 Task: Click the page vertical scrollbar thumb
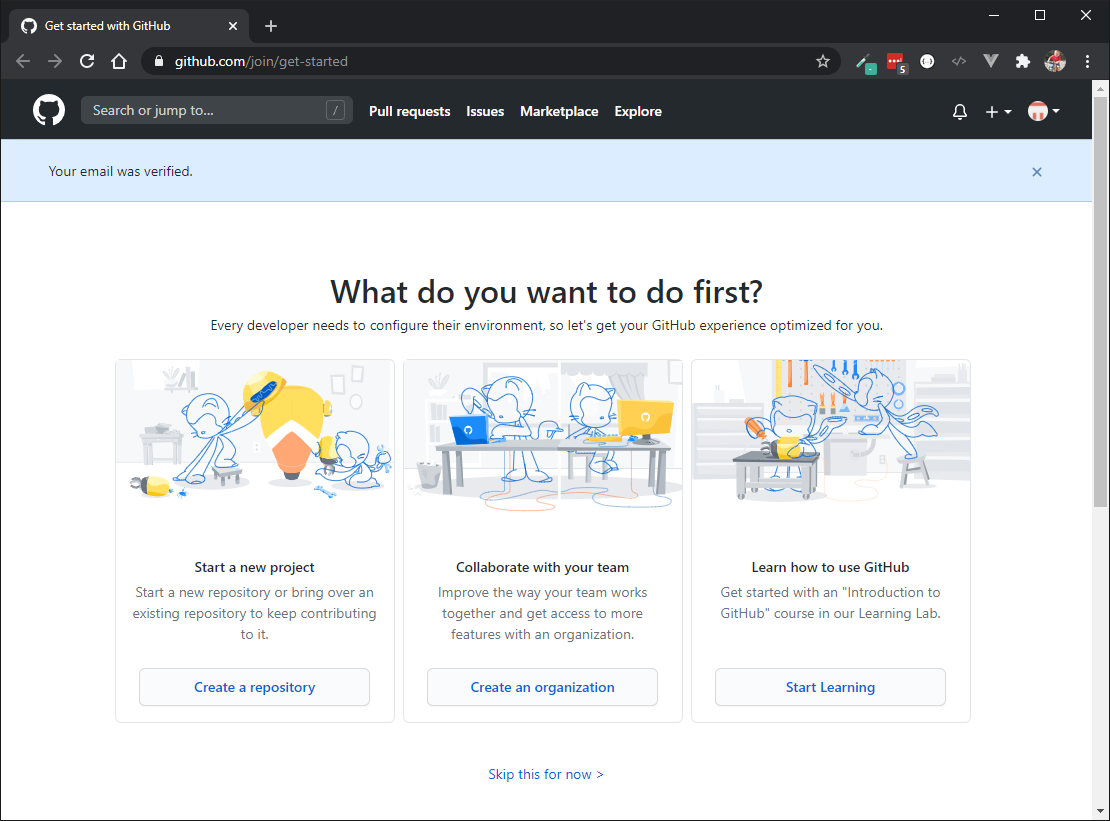coord(1099,301)
